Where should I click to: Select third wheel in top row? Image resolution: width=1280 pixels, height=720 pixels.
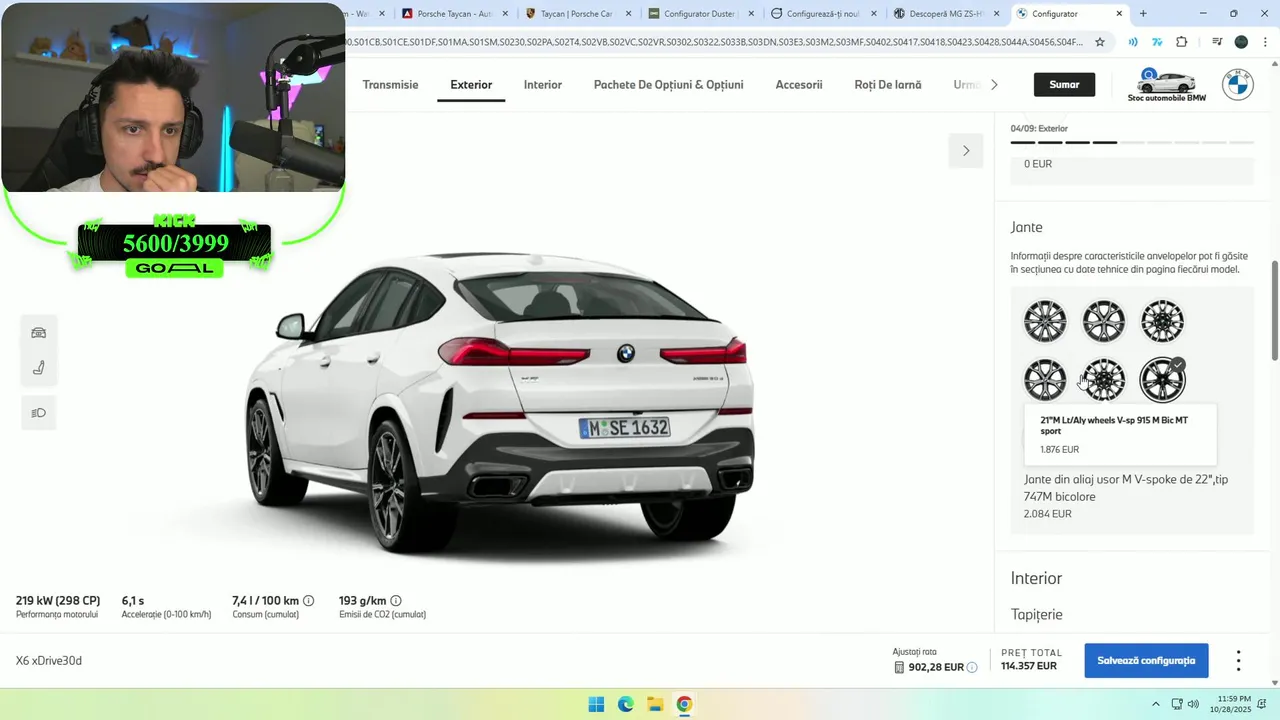[1162, 322]
